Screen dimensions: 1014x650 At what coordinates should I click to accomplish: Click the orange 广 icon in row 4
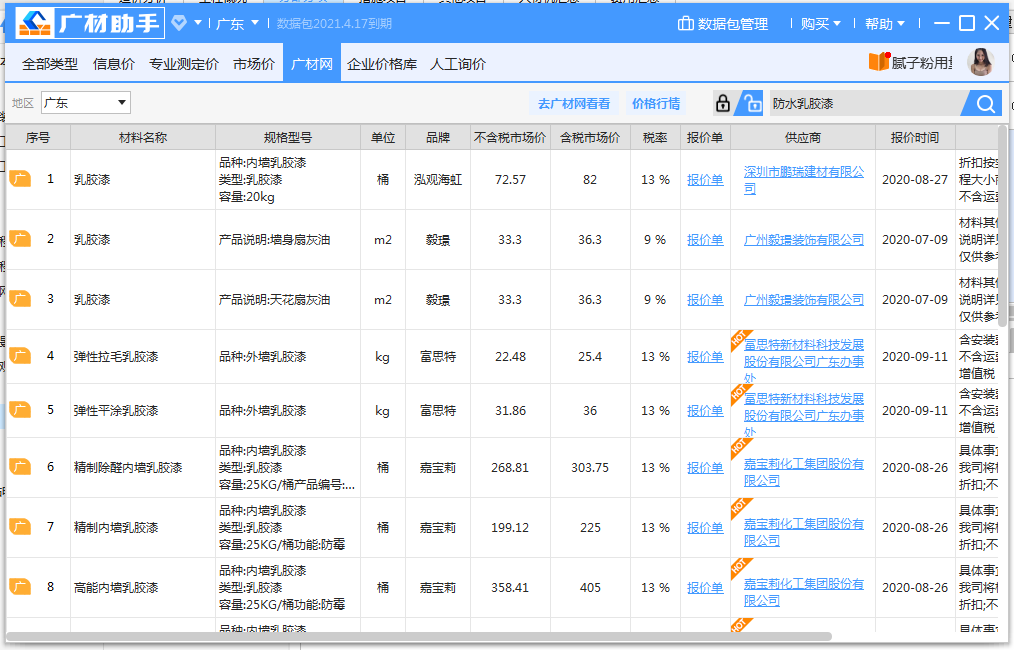[x=20, y=356]
